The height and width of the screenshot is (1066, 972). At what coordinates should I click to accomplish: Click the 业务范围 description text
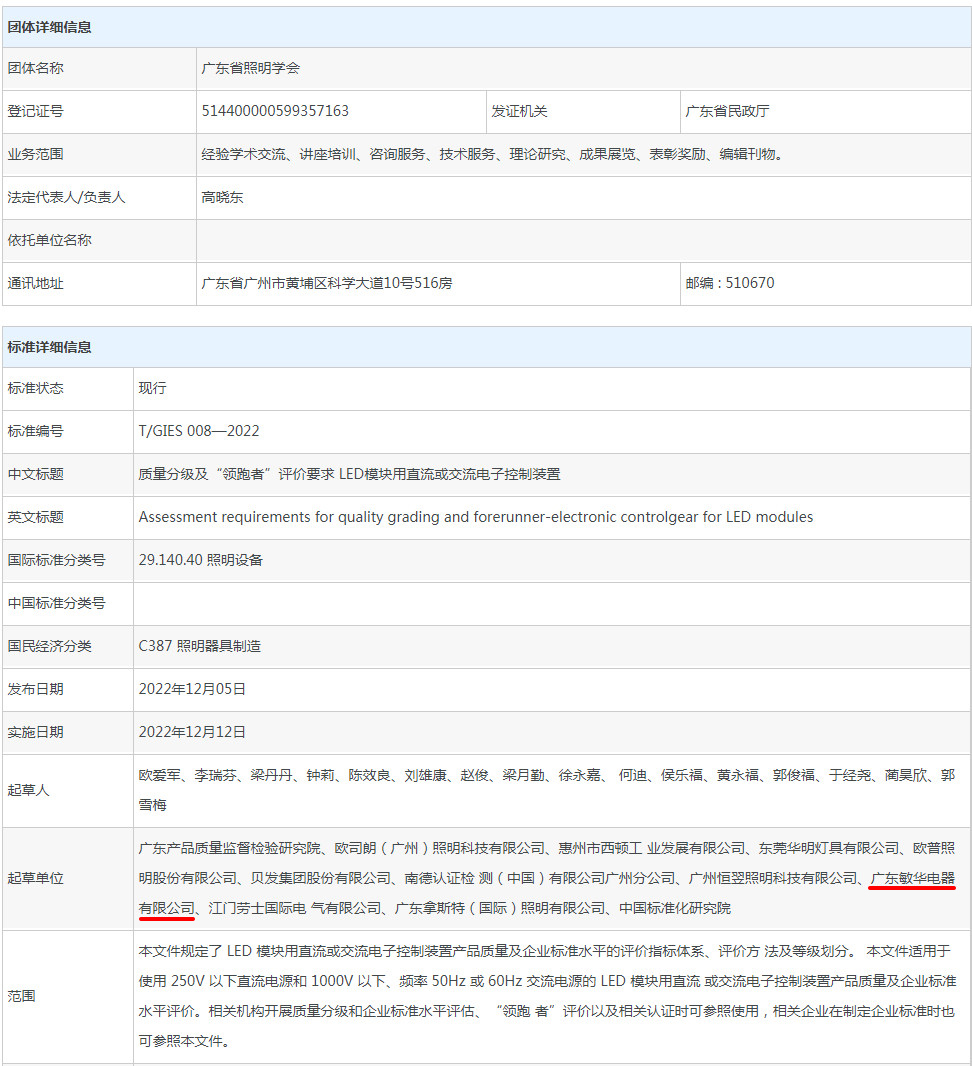[492, 154]
